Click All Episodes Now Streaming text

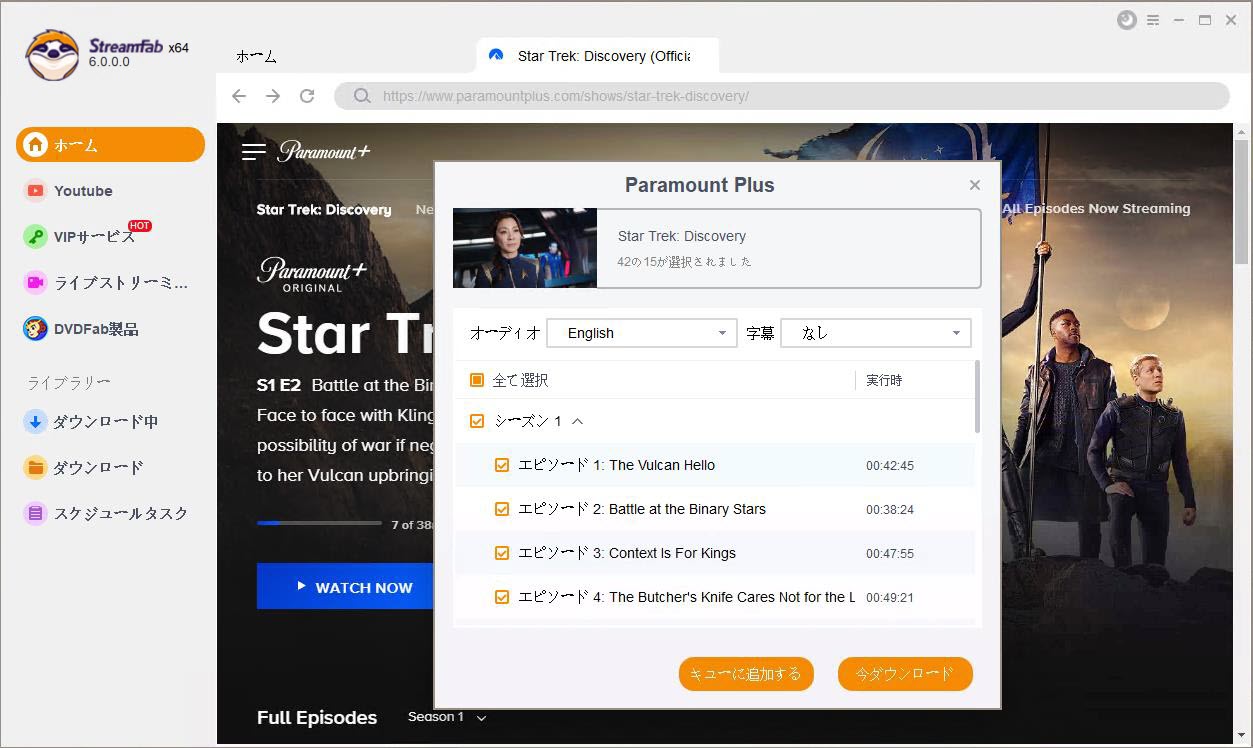pyautogui.click(x=1097, y=209)
